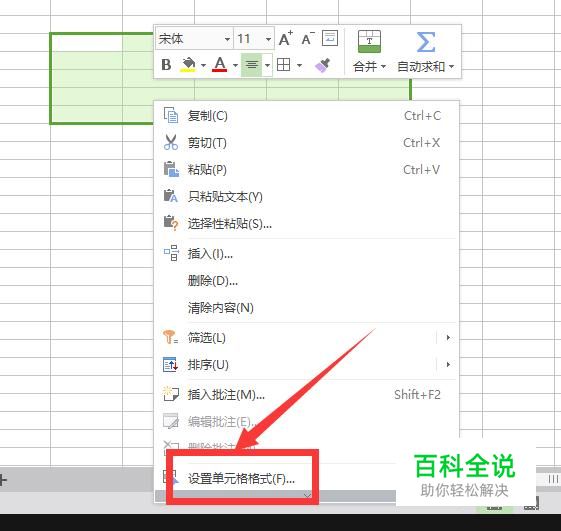This screenshot has height=531, width=561.
Task: Click paste-special icon beside 选择性粘贴
Action: [x=171, y=223]
